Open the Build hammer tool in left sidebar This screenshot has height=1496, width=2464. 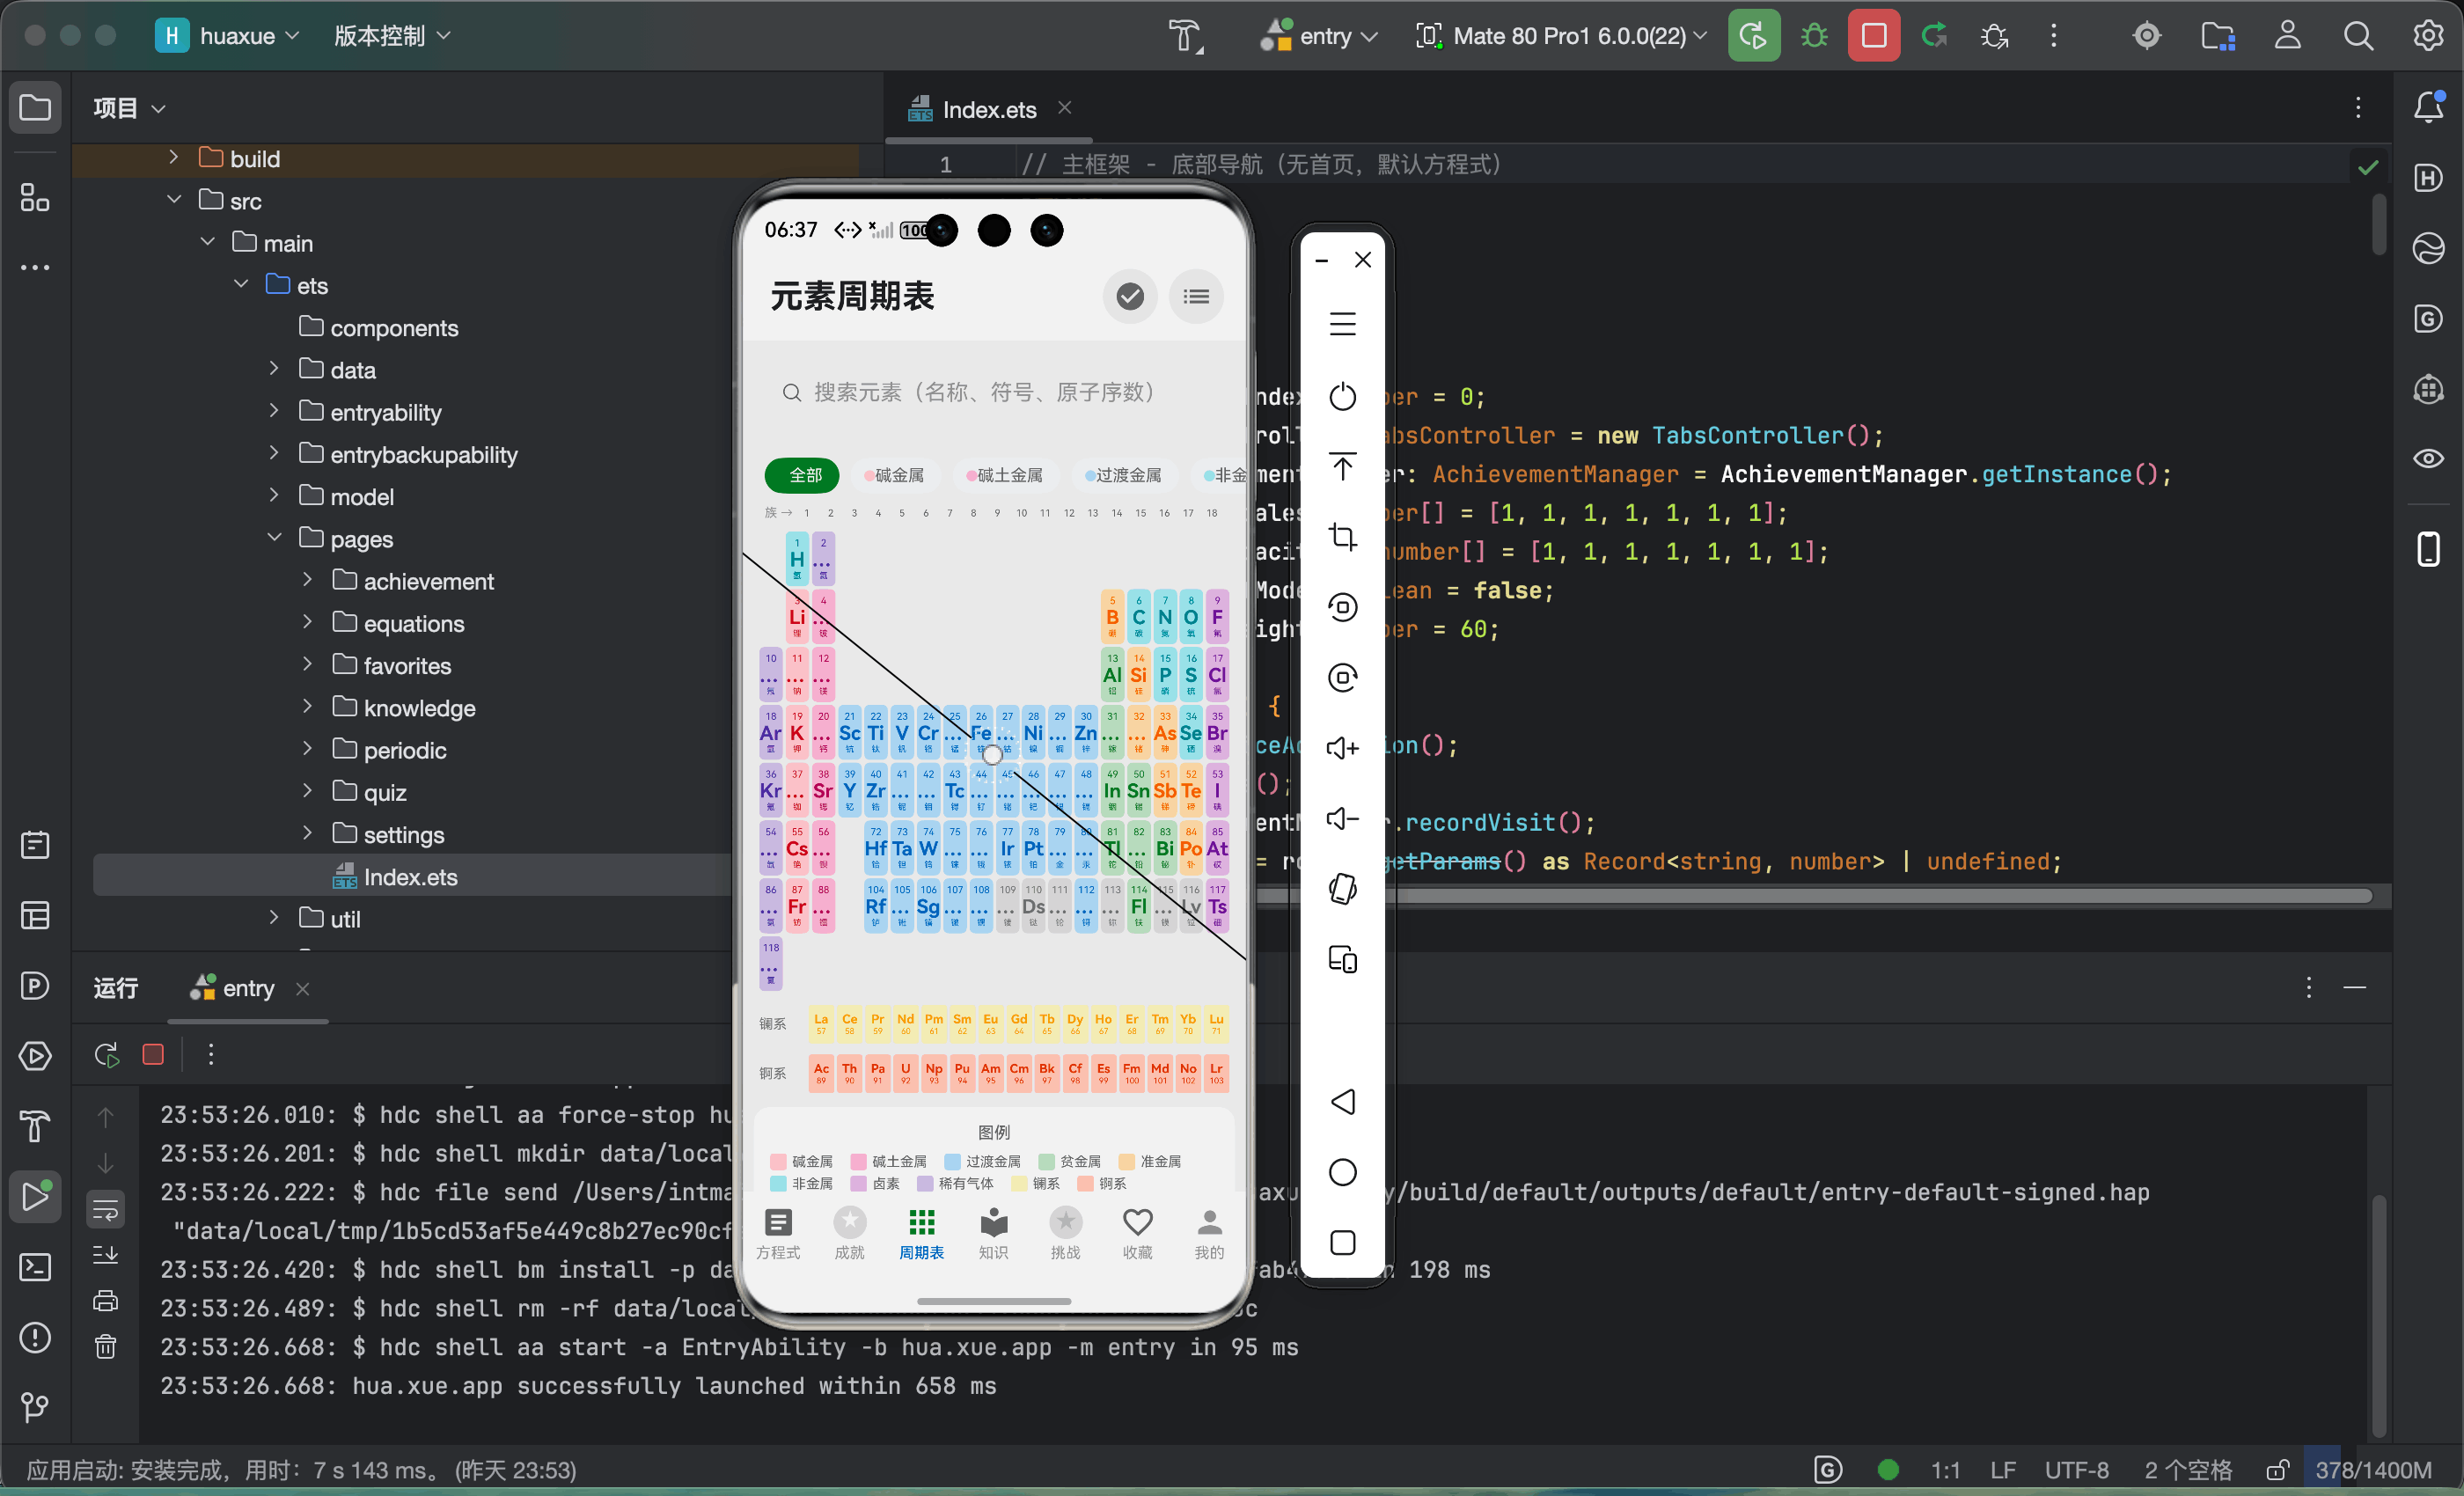tap(35, 1126)
